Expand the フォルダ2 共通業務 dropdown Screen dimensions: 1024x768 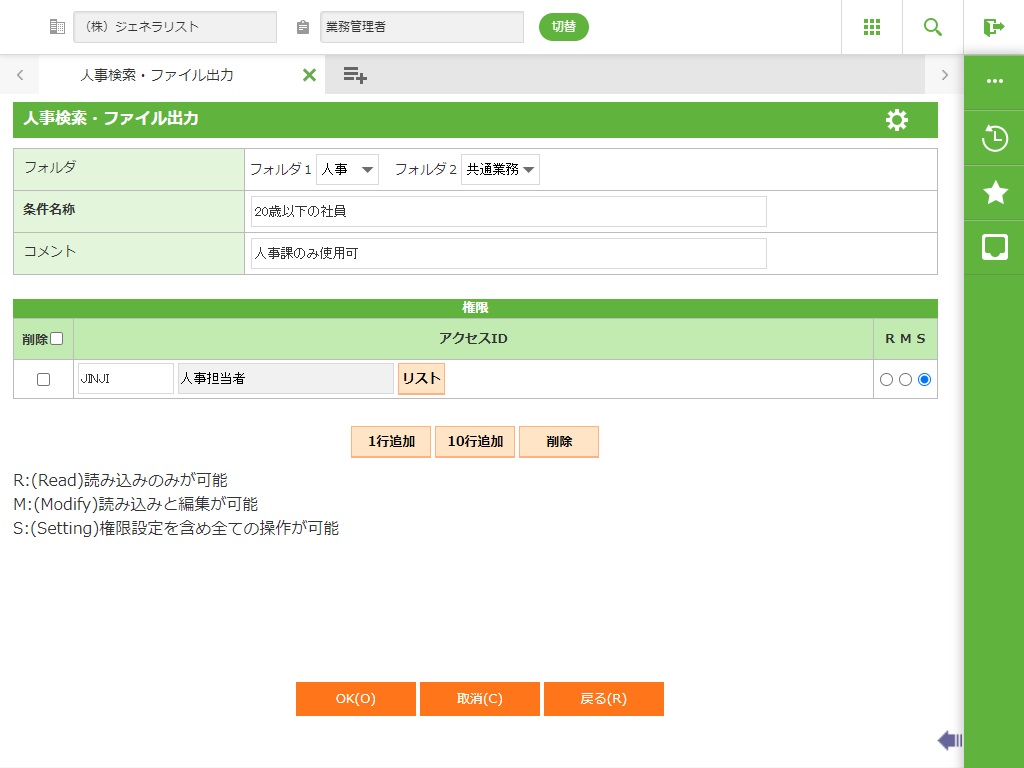[500, 170]
